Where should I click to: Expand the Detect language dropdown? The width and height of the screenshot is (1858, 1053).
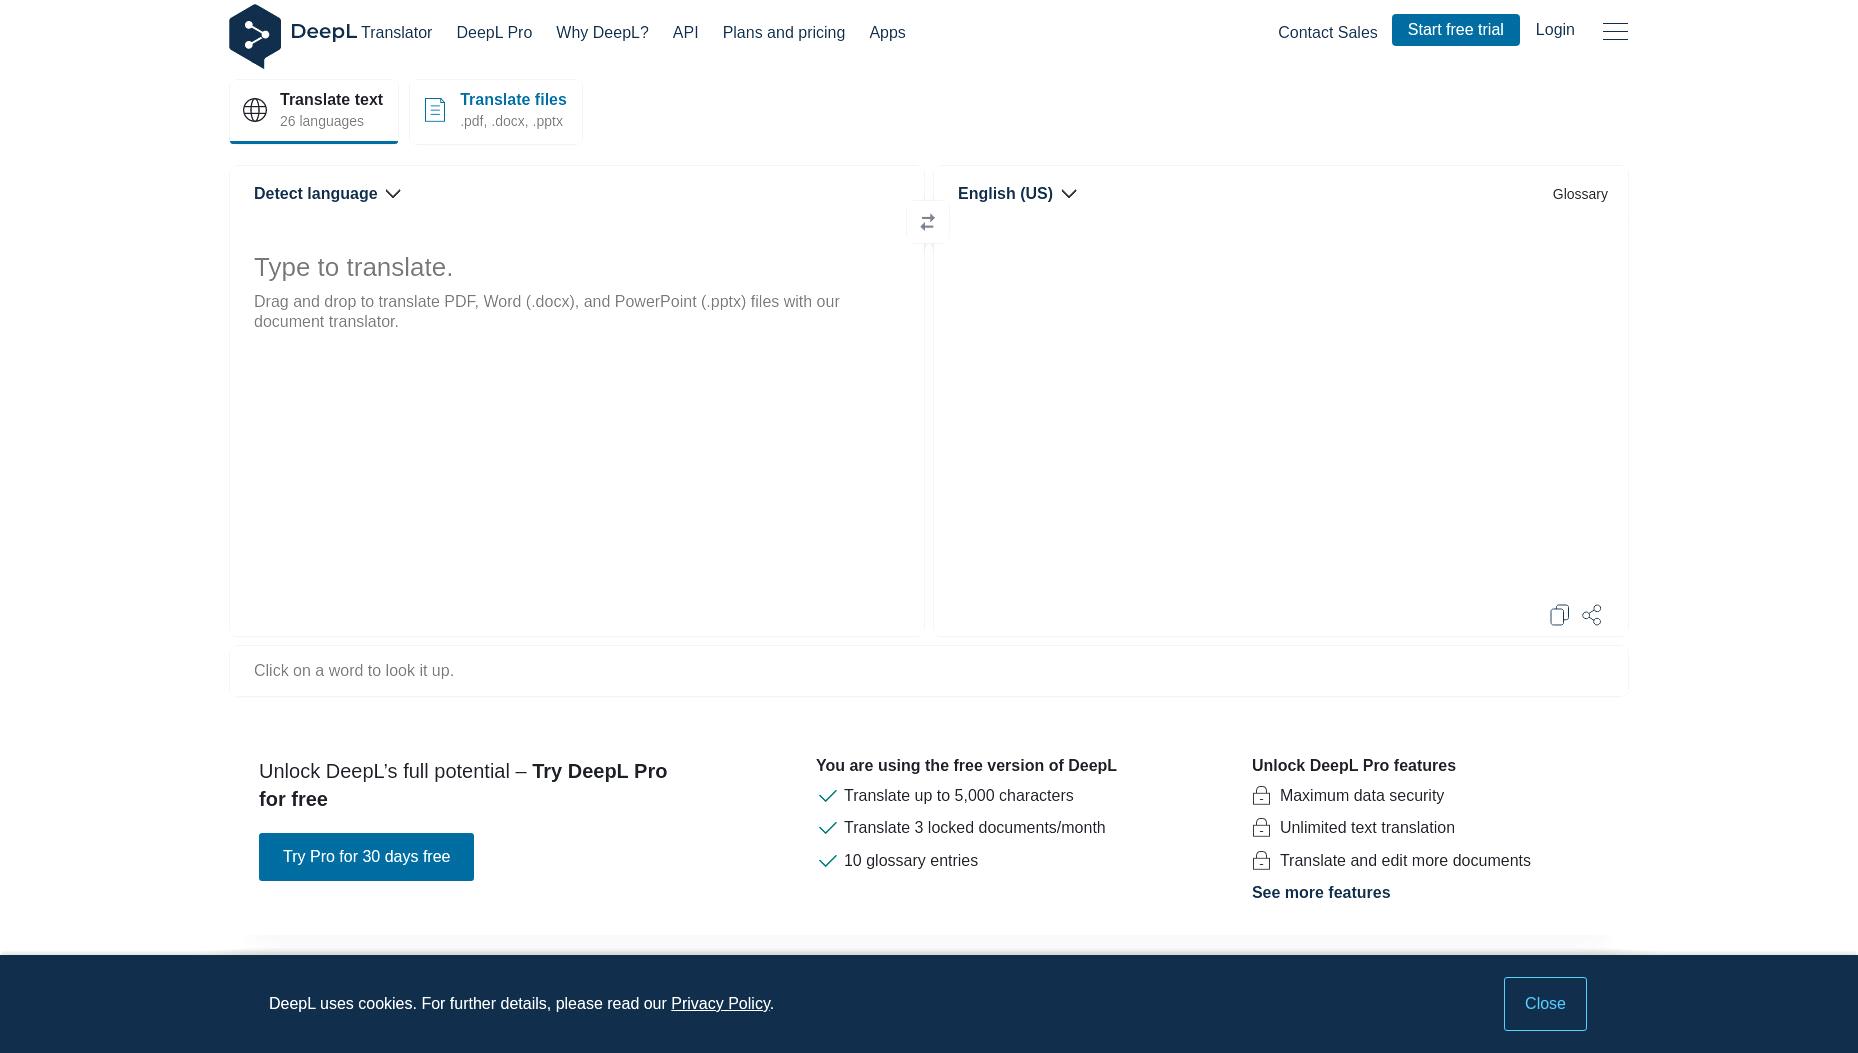327,194
